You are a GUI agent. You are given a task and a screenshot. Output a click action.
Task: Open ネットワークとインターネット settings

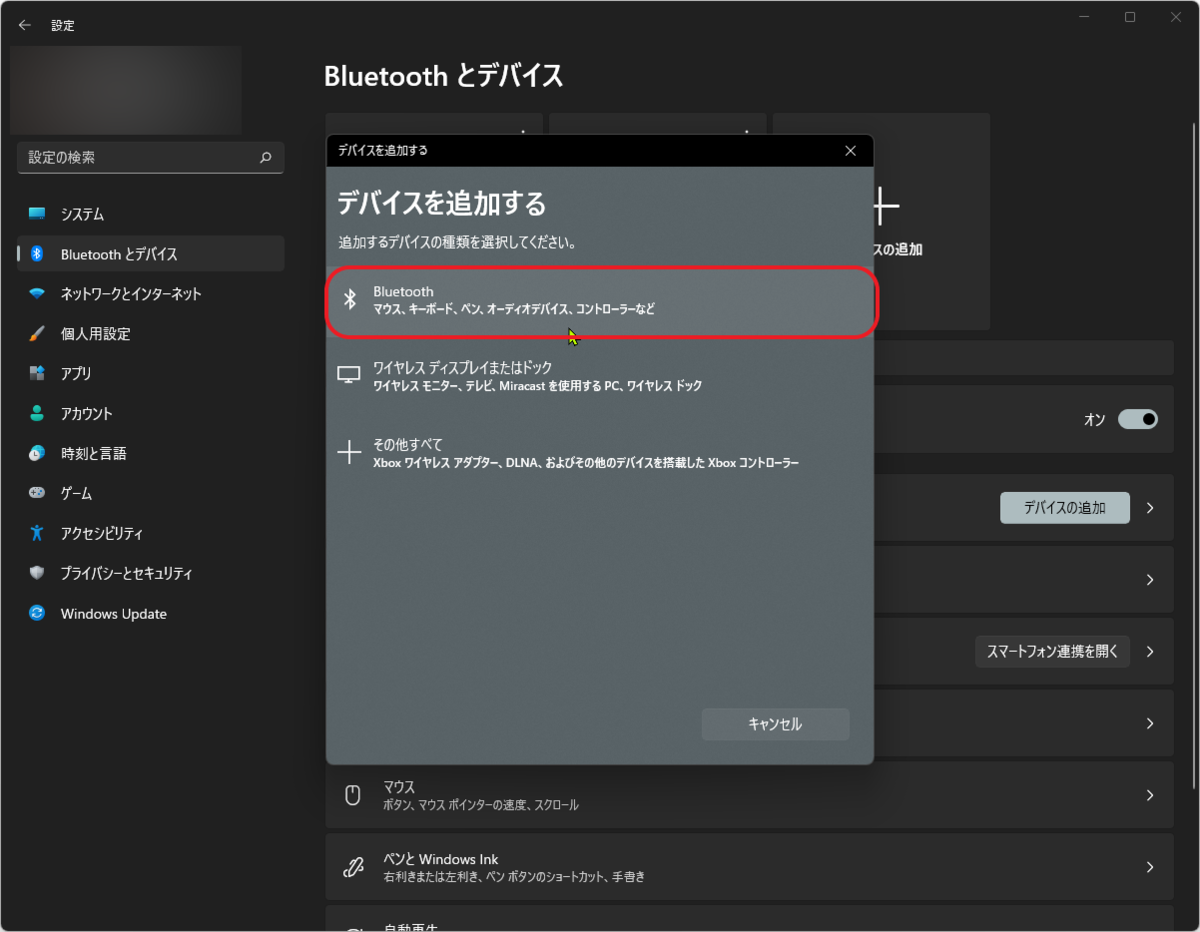click(x=150, y=294)
